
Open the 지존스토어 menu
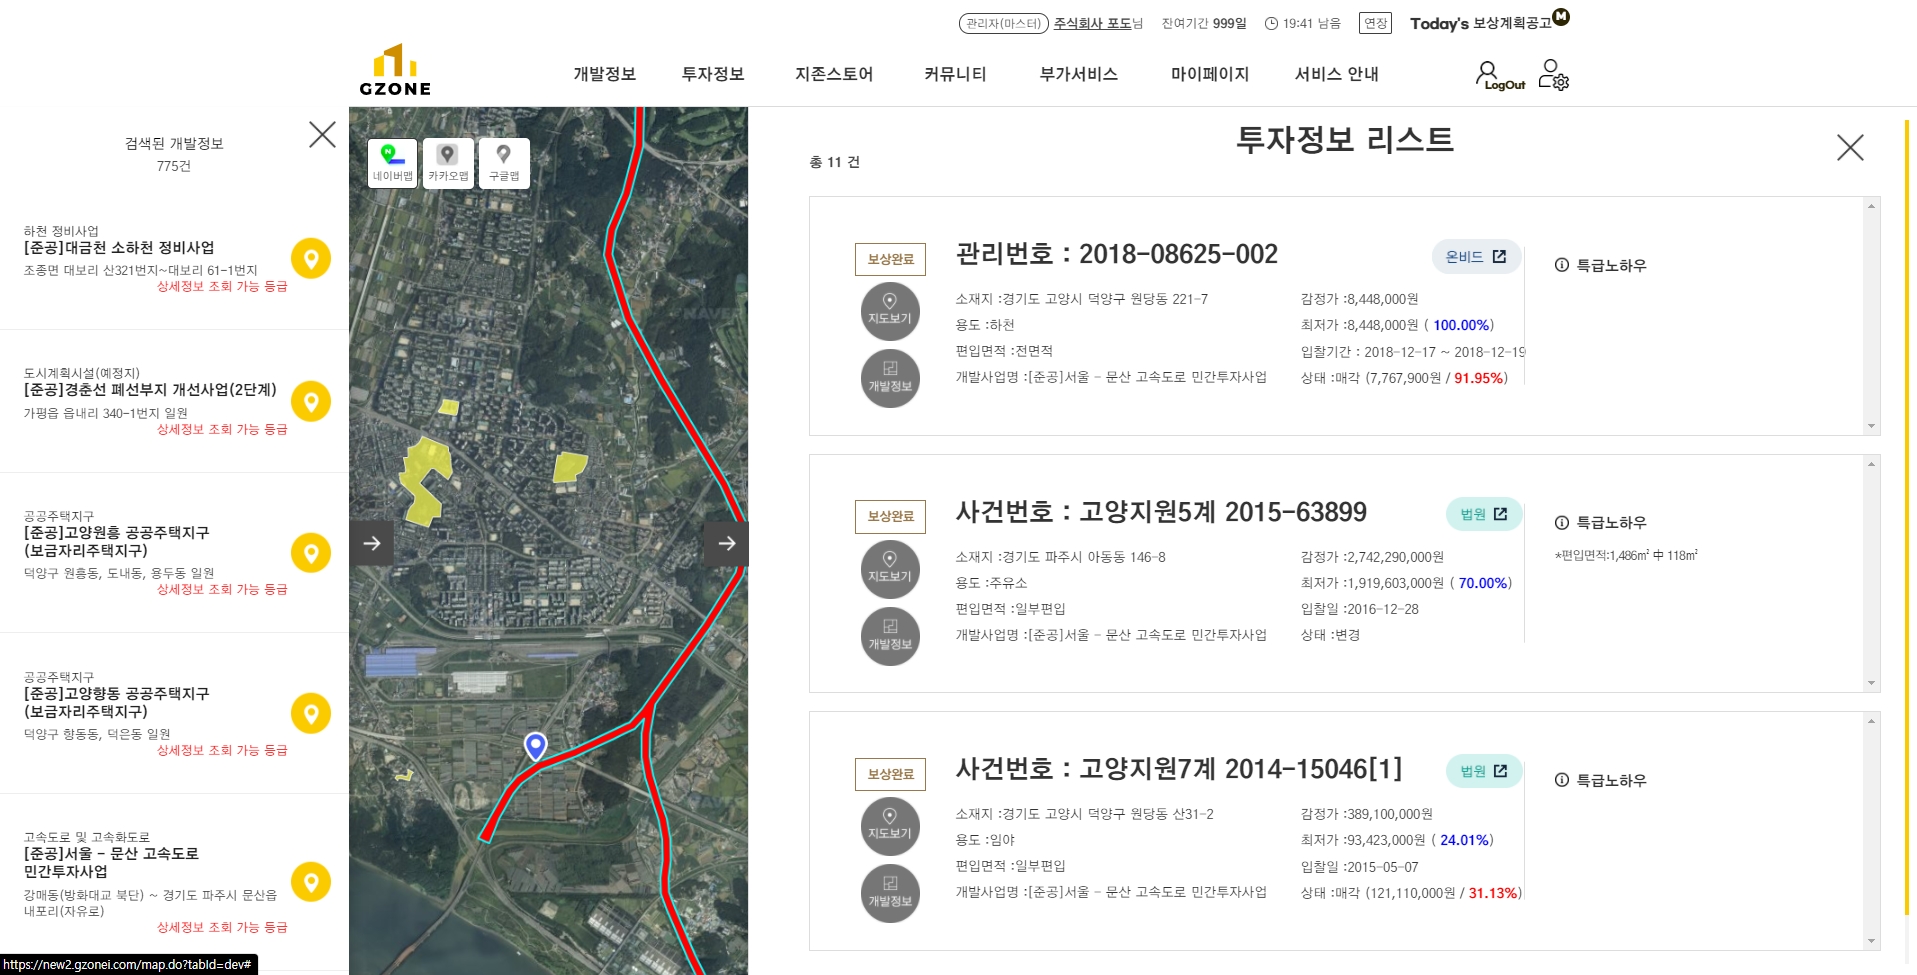834,74
